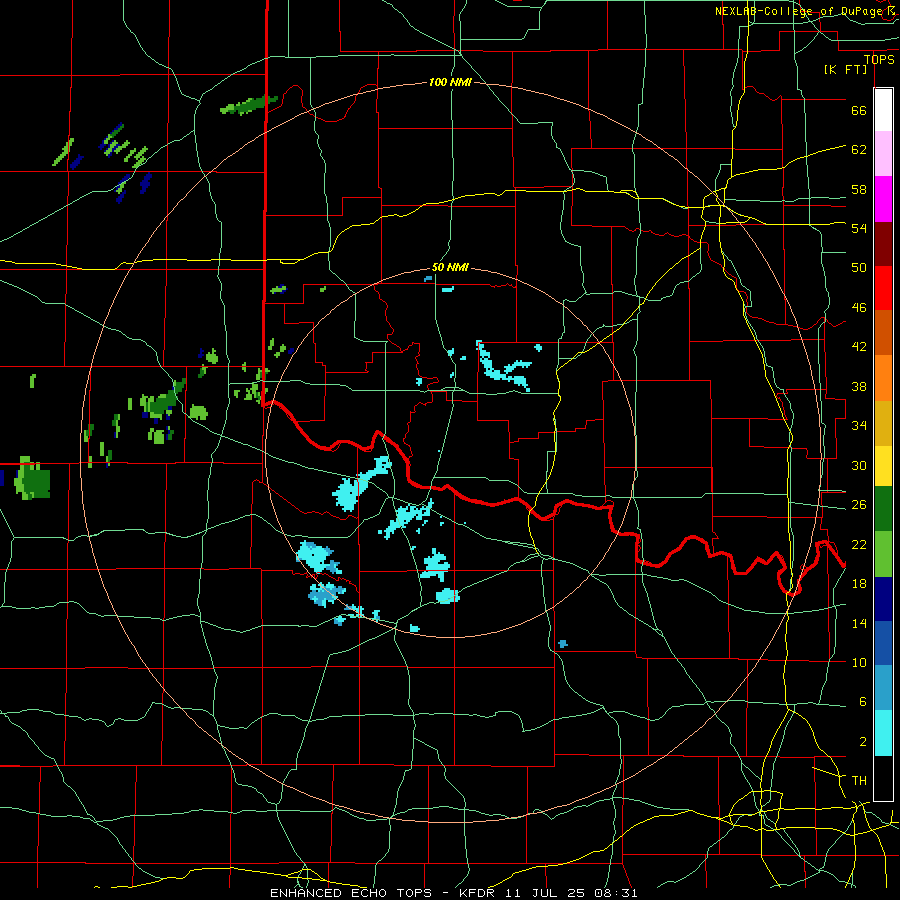900x900 pixels.
Task: Select the dark red maroon legend swatch
Action: pyautogui.click(x=883, y=244)
